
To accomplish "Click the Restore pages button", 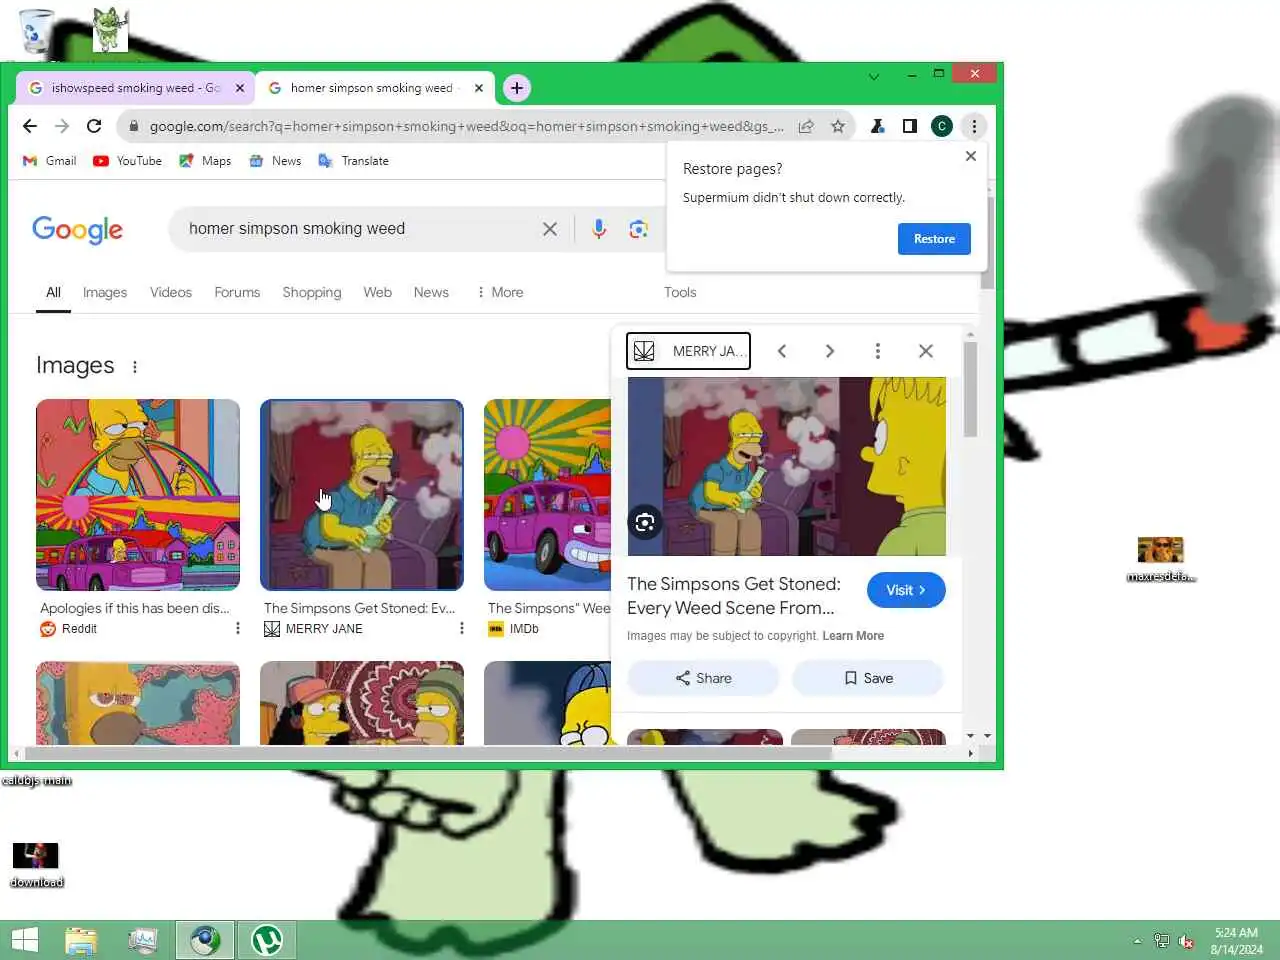I will (934, 239).
